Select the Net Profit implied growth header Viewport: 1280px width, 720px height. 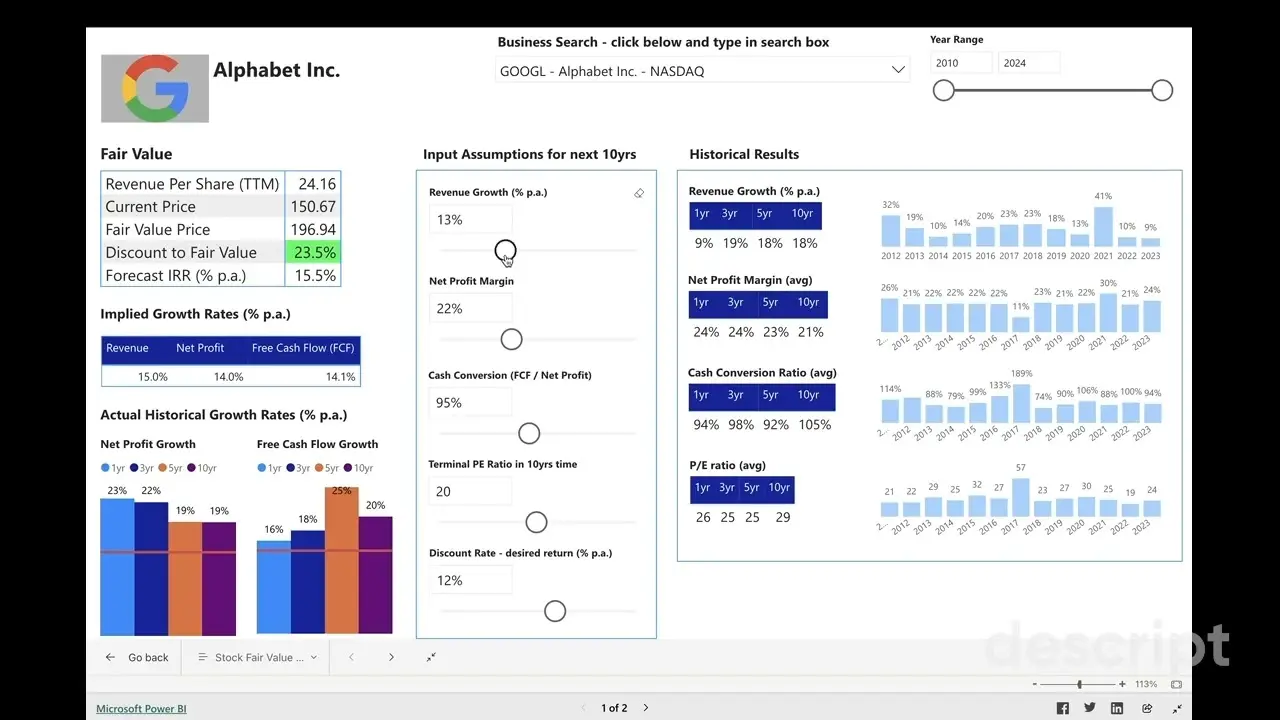click(200, 348)
